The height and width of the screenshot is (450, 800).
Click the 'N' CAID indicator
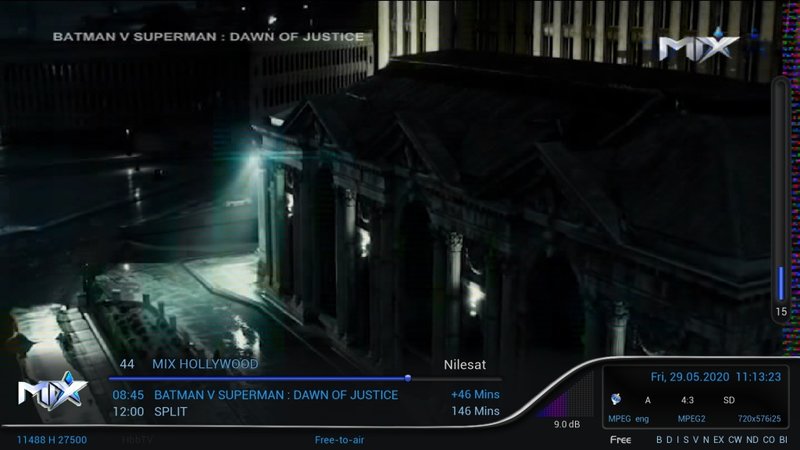tap(706, 440)
